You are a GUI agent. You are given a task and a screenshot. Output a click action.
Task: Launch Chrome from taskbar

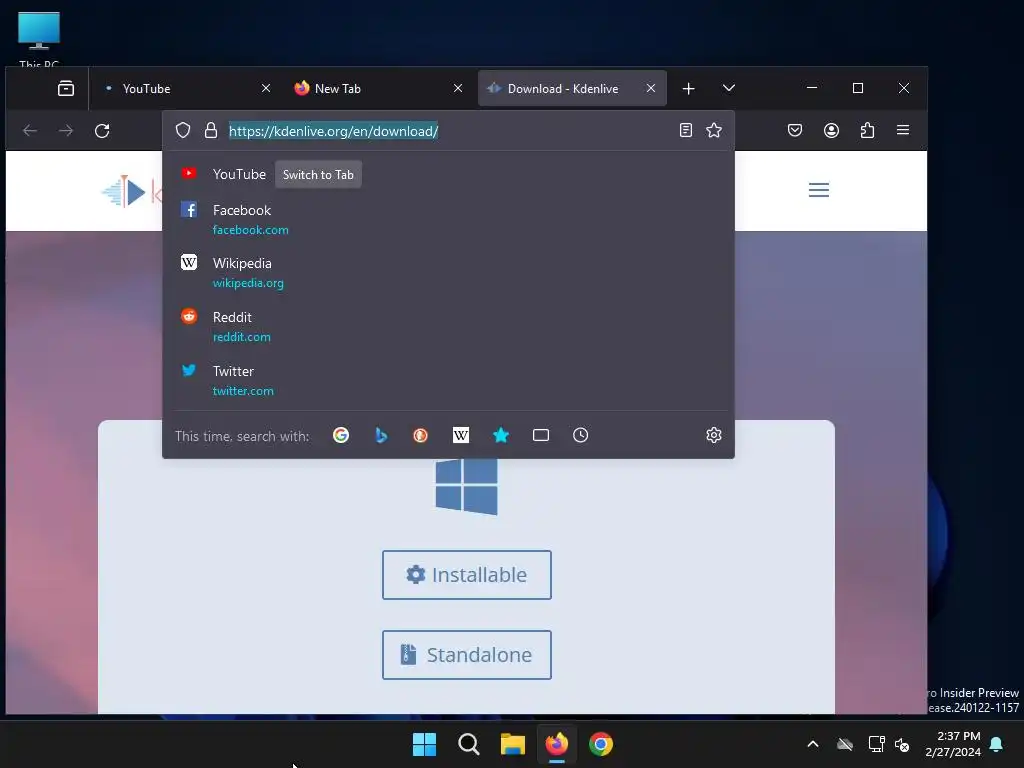601,744
